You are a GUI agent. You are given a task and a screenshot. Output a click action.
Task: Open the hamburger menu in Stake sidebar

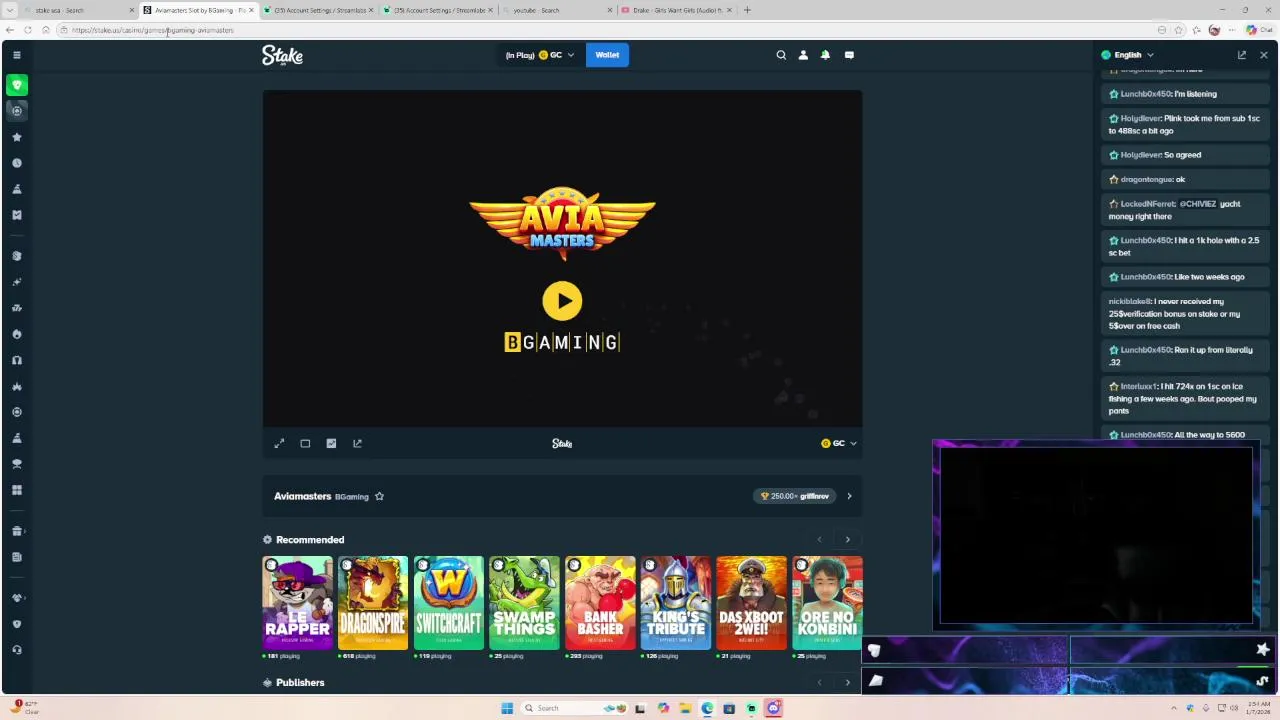tap(16, 55)
